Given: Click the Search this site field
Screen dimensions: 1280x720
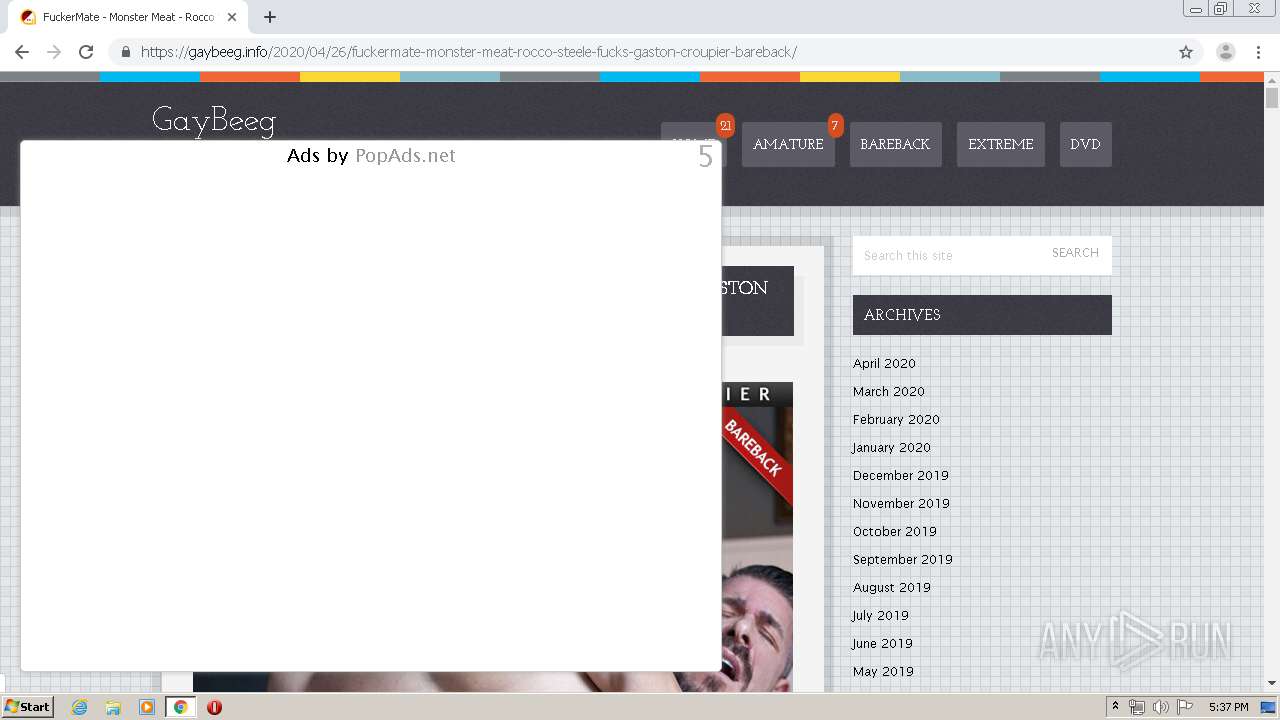Looking at the screenshot, I should click(x=945, y=255).
